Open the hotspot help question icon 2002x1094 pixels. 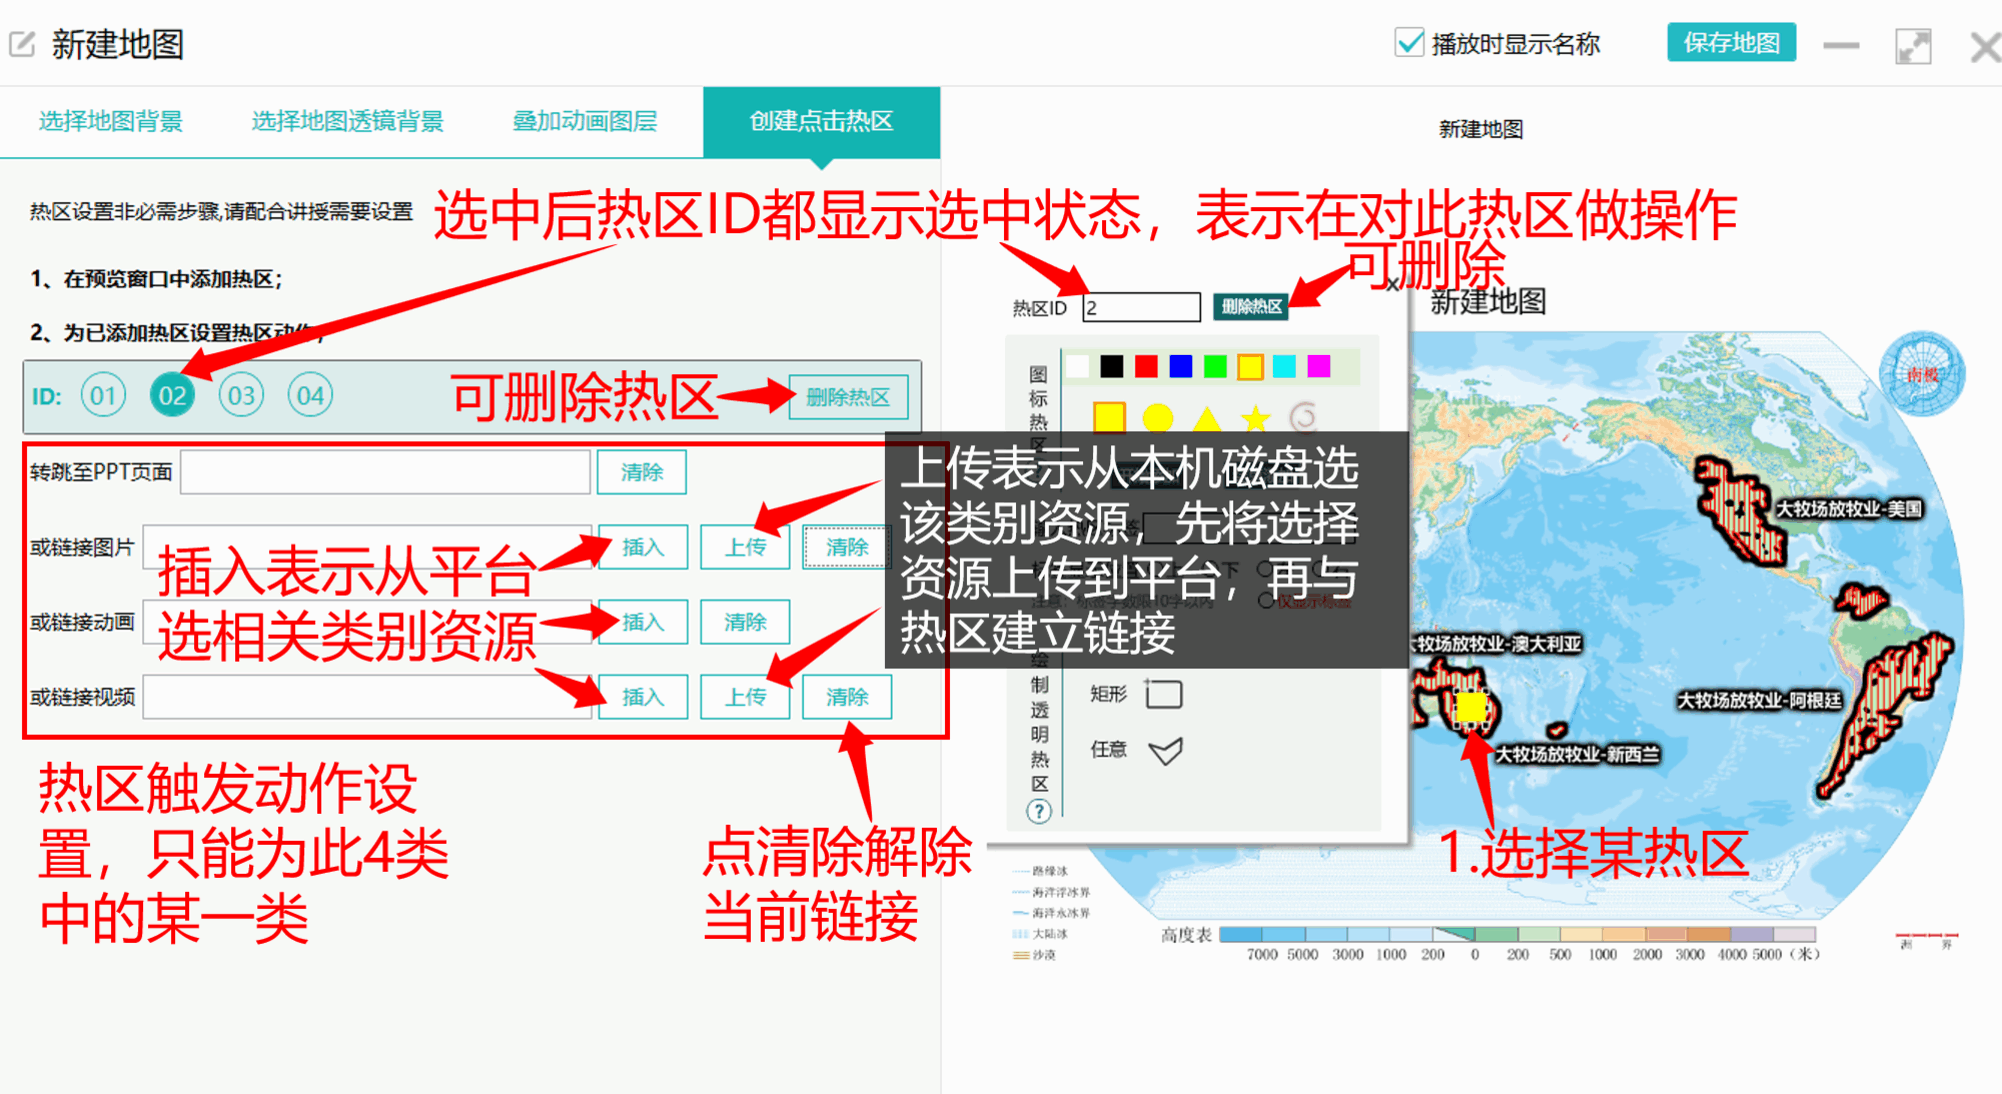[1039, 811]
